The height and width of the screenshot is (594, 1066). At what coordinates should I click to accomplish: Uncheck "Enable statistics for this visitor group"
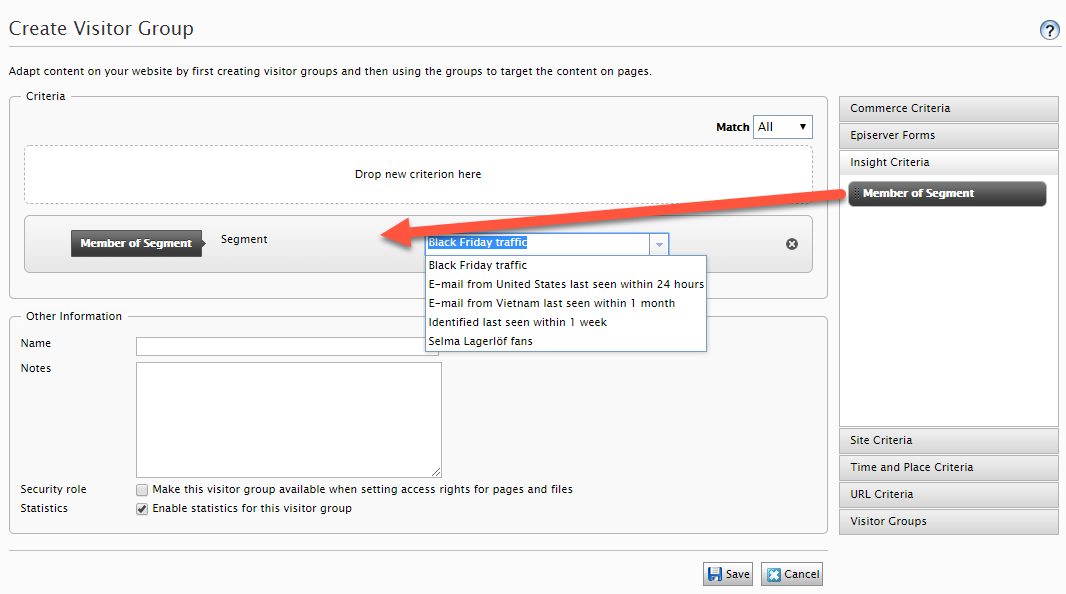coord(141,508)
